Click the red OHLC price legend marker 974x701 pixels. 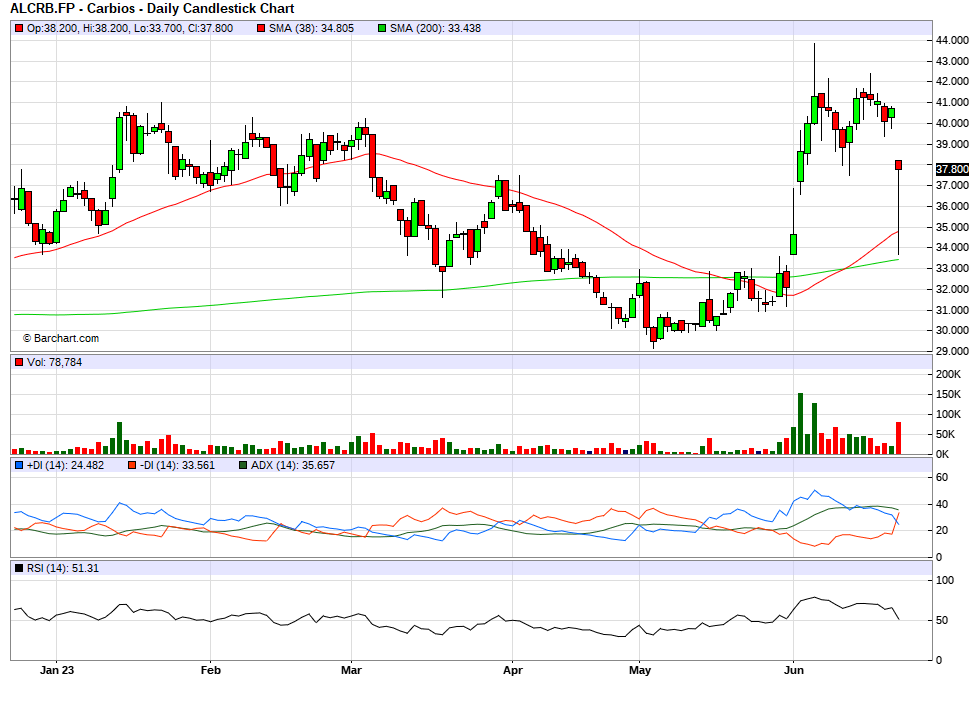[19, 28]
